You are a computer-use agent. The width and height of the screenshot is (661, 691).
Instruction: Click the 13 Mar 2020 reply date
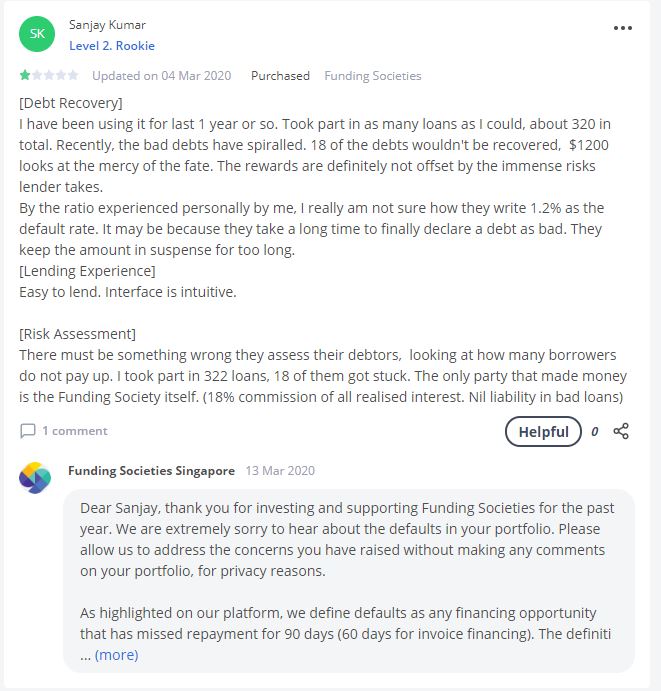[280, 470]
